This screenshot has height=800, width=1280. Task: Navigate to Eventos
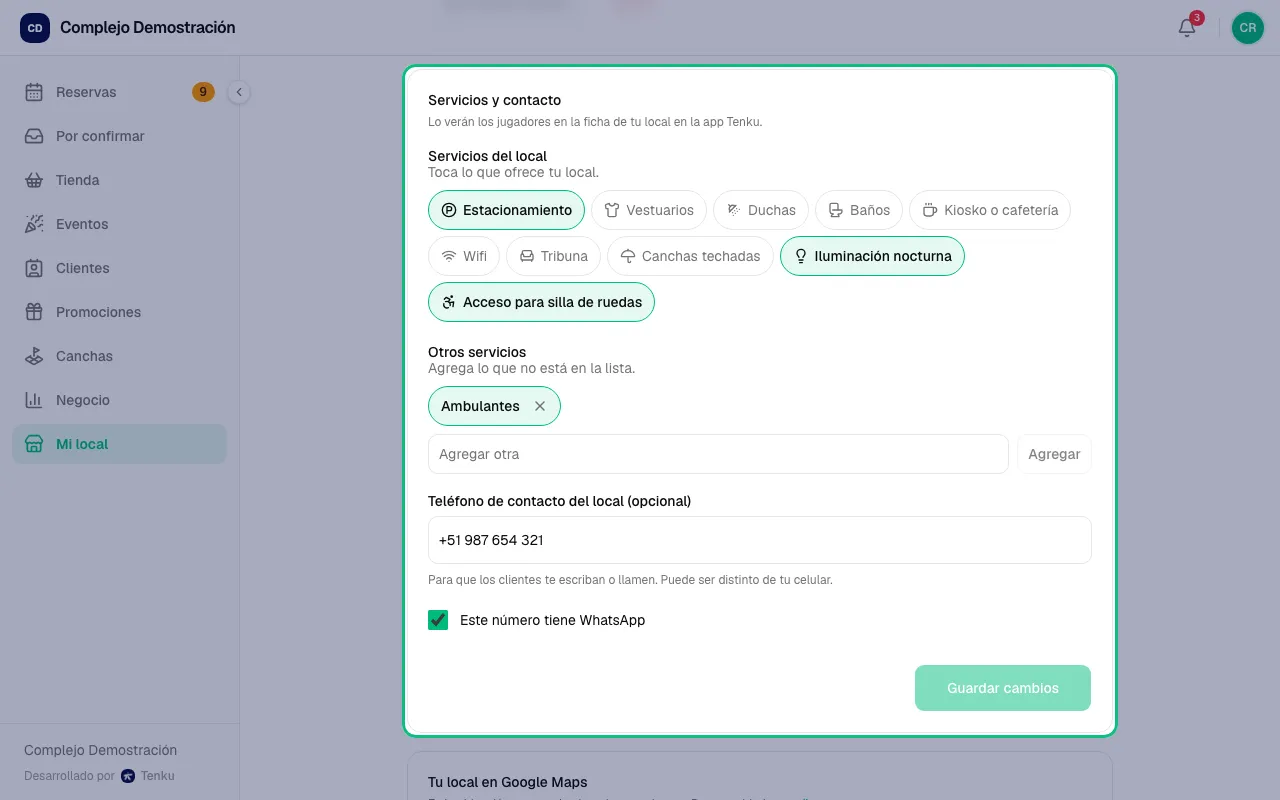pyautogui.click(x=120, y=224)
